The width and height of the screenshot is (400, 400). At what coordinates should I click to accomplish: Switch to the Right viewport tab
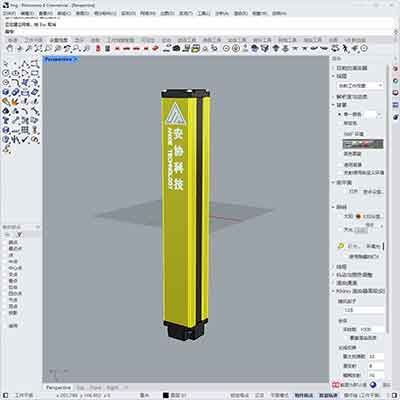(x=113, y=388)
